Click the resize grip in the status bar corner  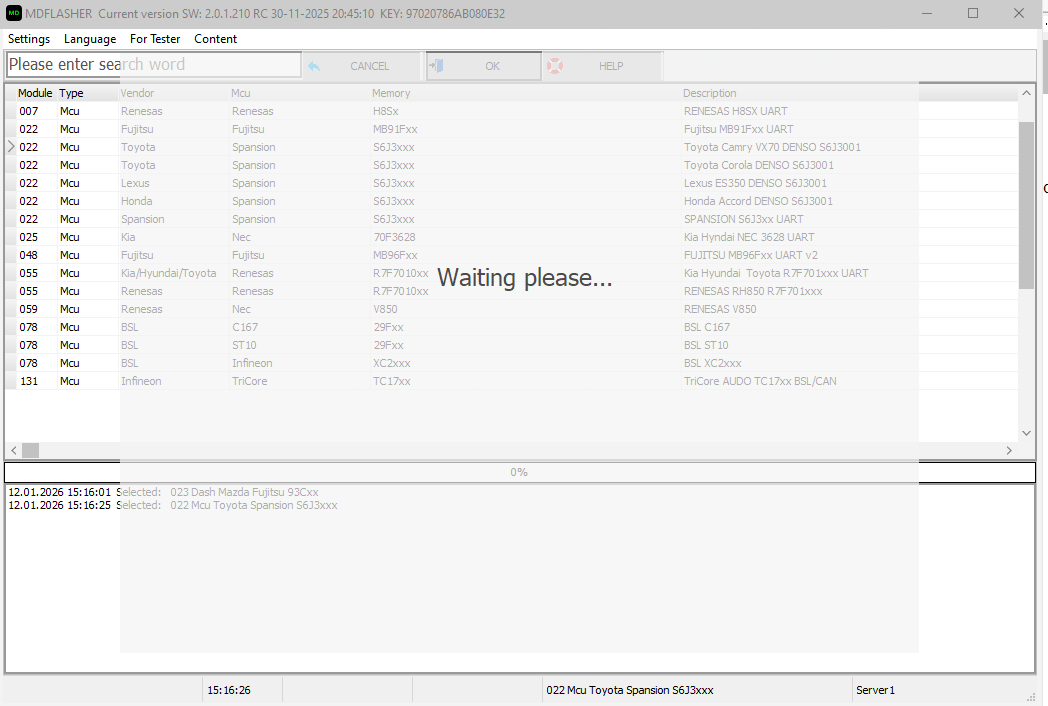(1030, 696)
